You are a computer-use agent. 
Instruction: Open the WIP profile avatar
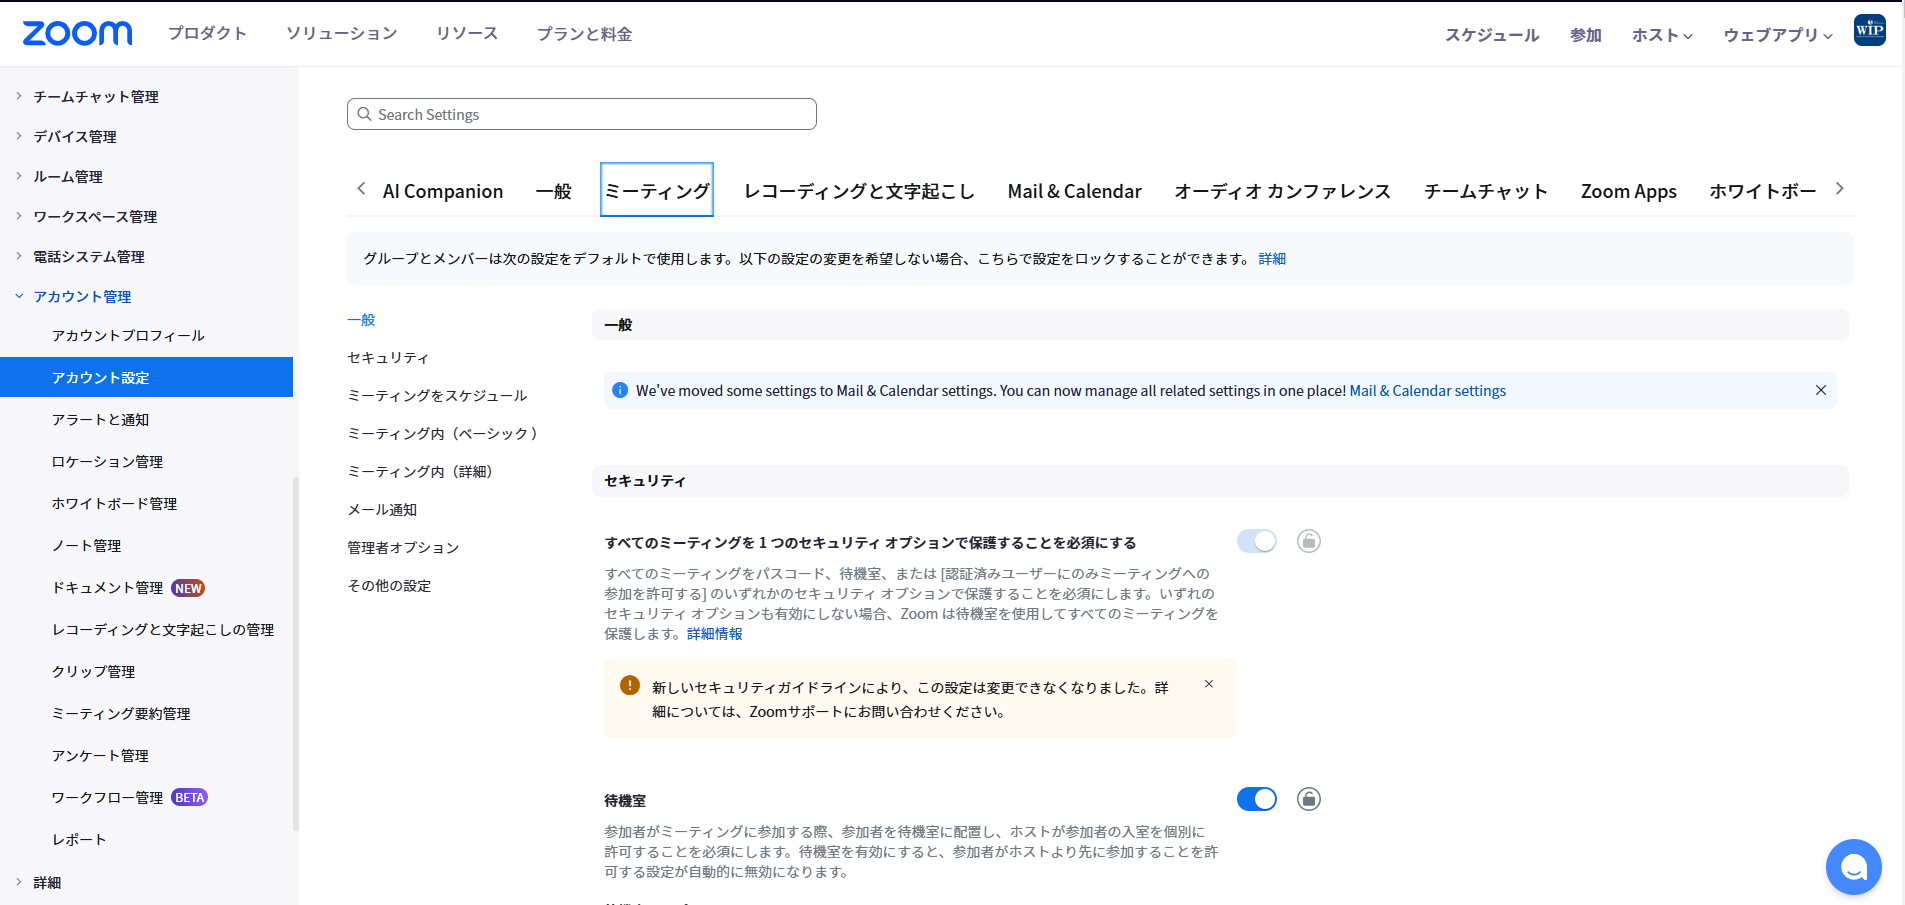tap(1869, 30)
